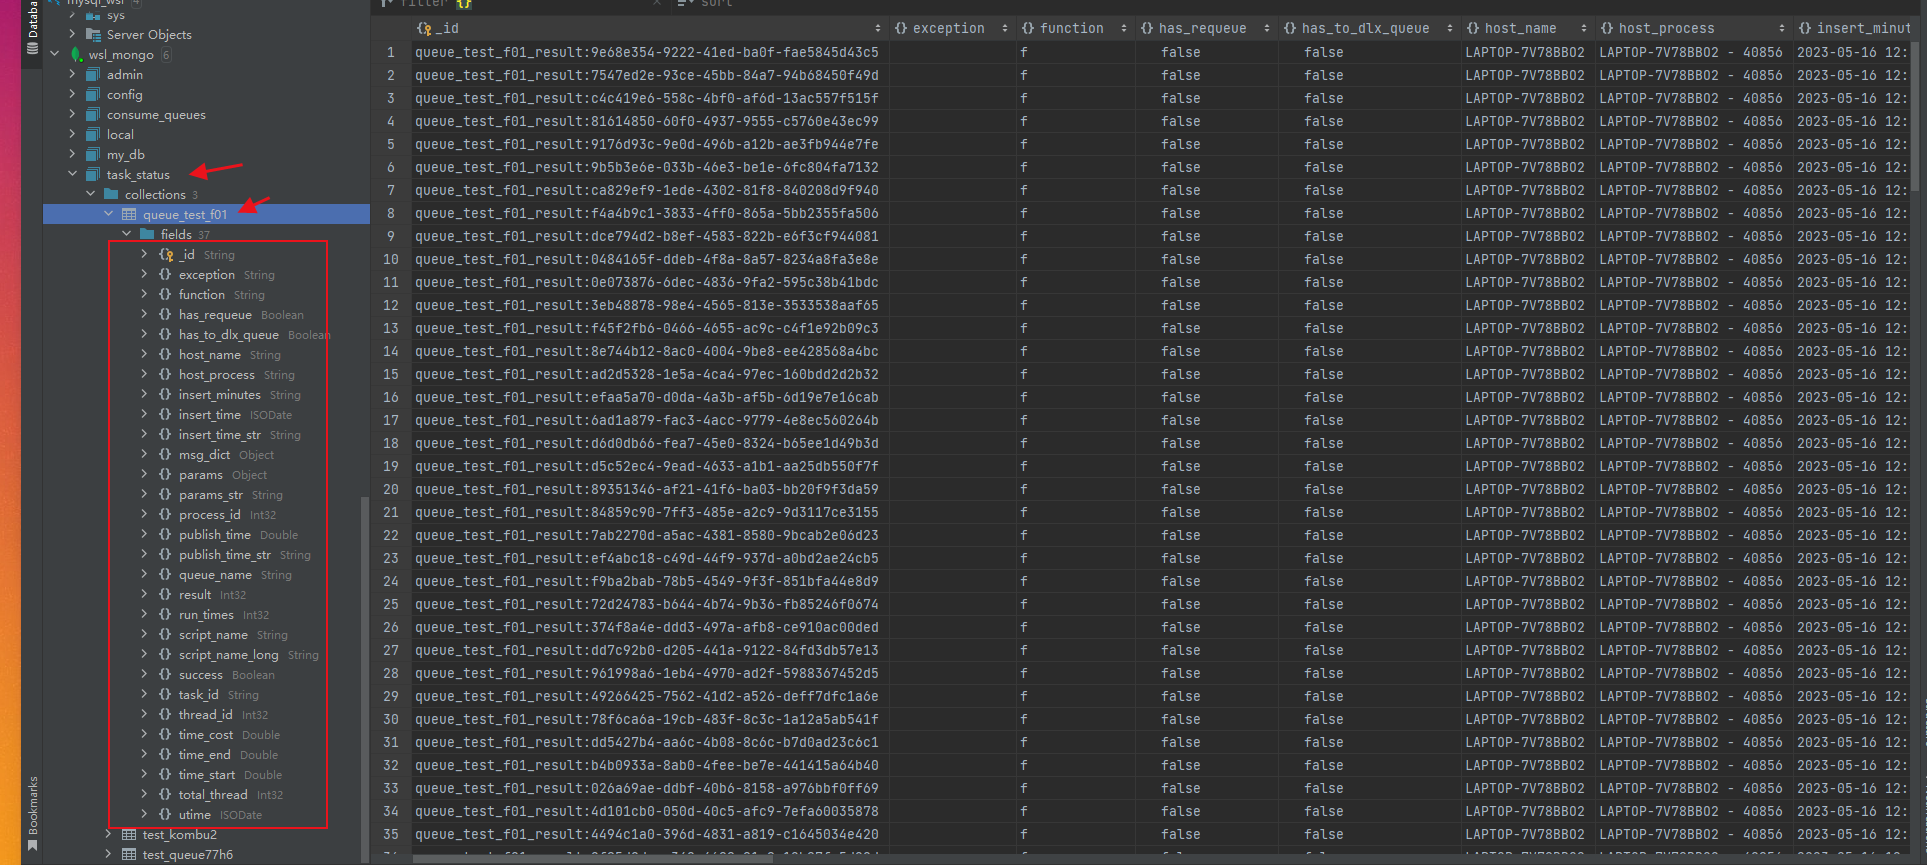1927x865 pixels.
Task: Select the total_thread field in the tree
Action: tap(213, 794)
